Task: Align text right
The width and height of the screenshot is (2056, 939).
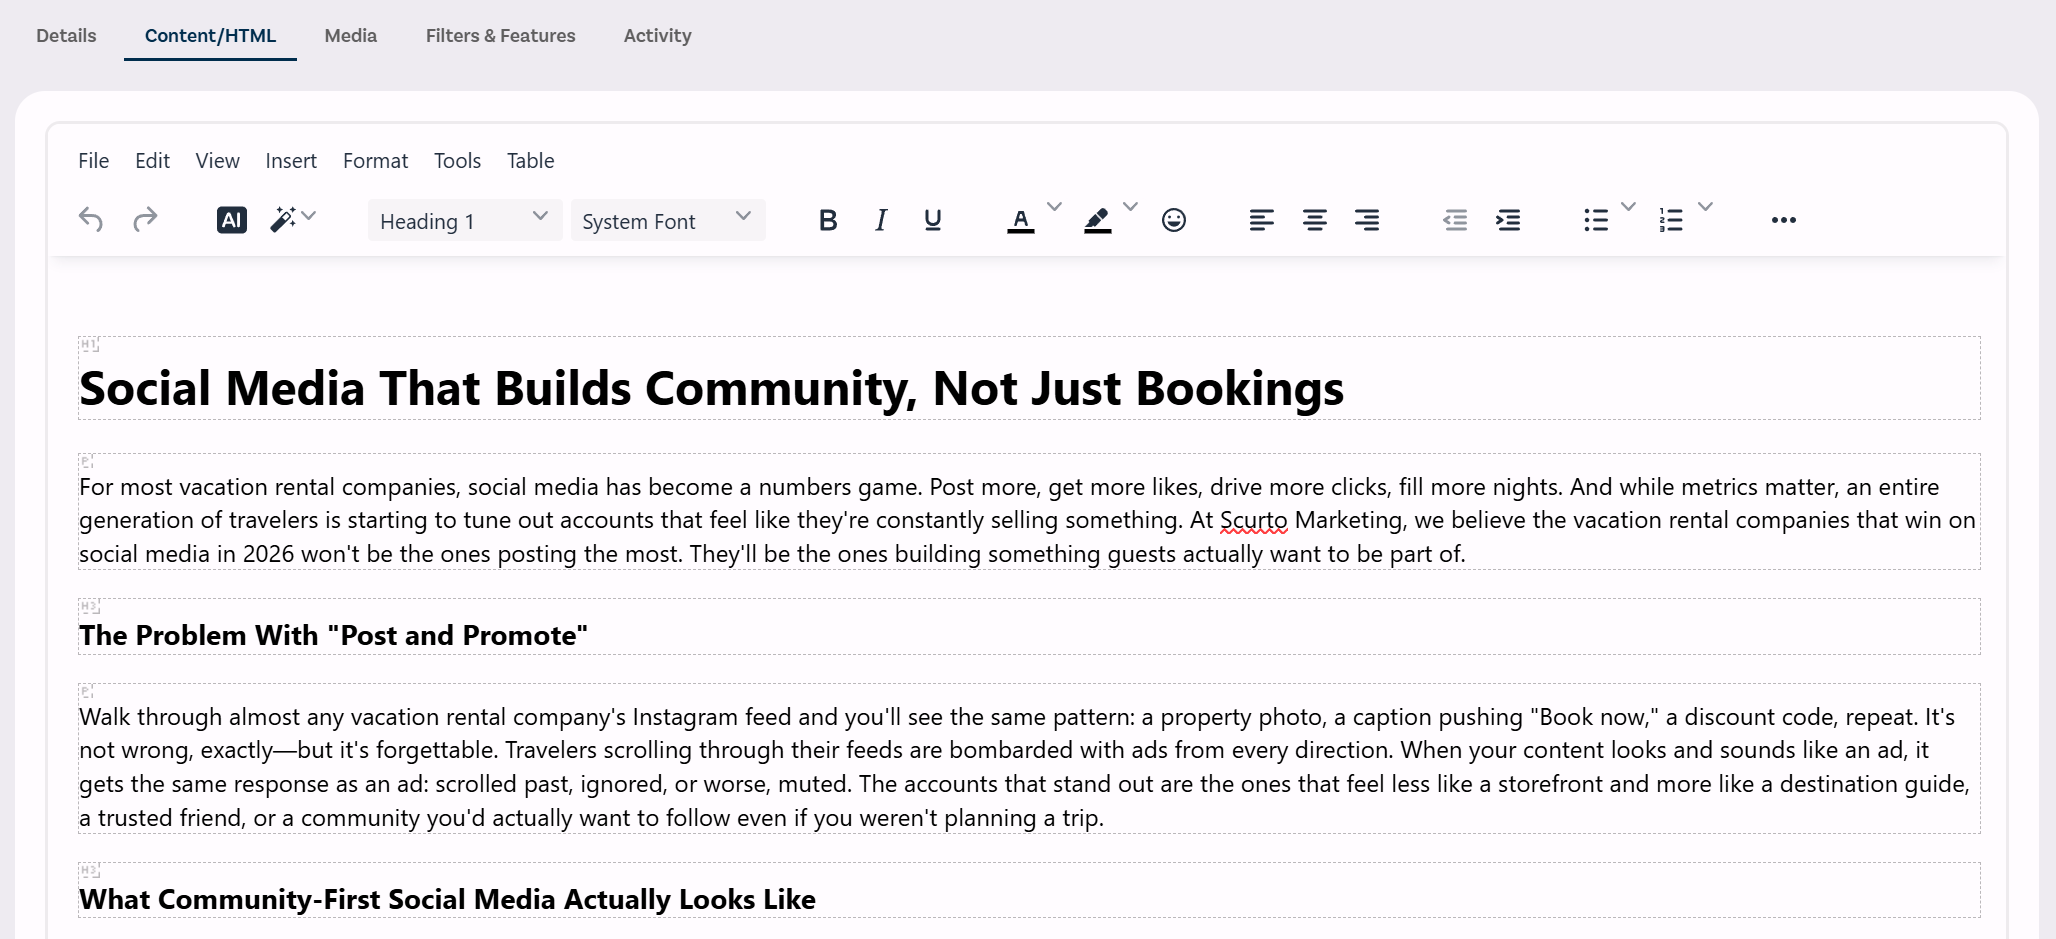Action: point(1367,220)
